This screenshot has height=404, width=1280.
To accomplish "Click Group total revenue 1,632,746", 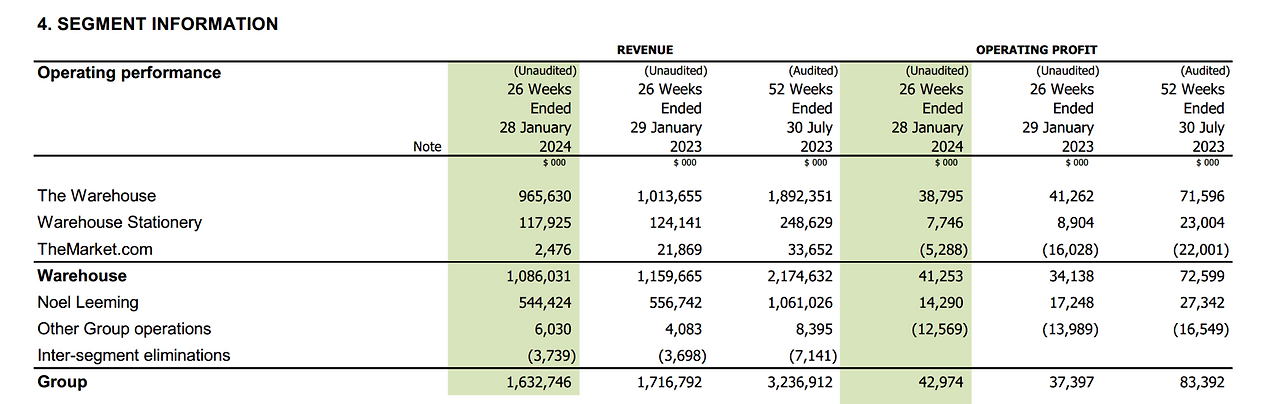I will [539, 383].
